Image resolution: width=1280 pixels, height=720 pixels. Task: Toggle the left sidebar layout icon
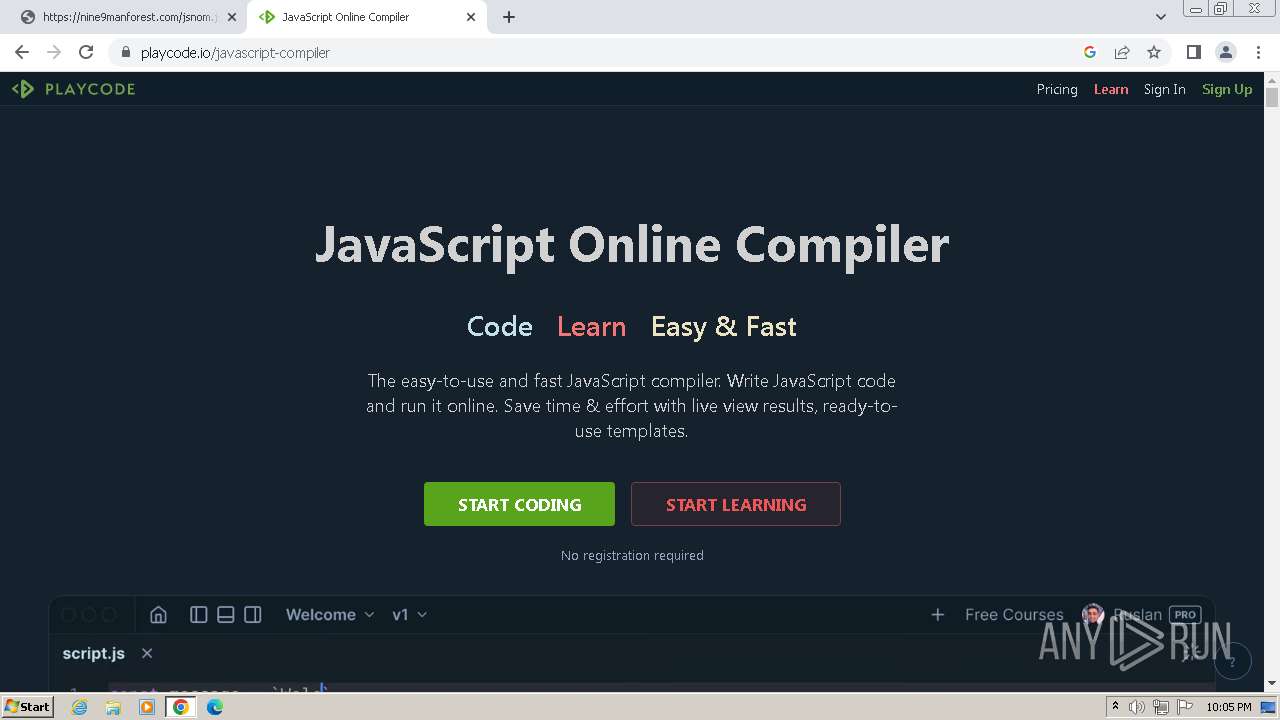(199, 615)
